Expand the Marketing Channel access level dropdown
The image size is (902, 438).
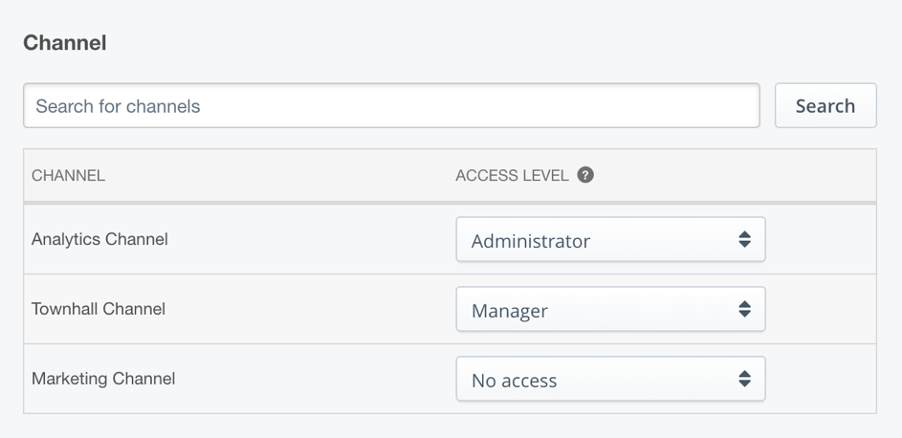[x=610, y=379]
